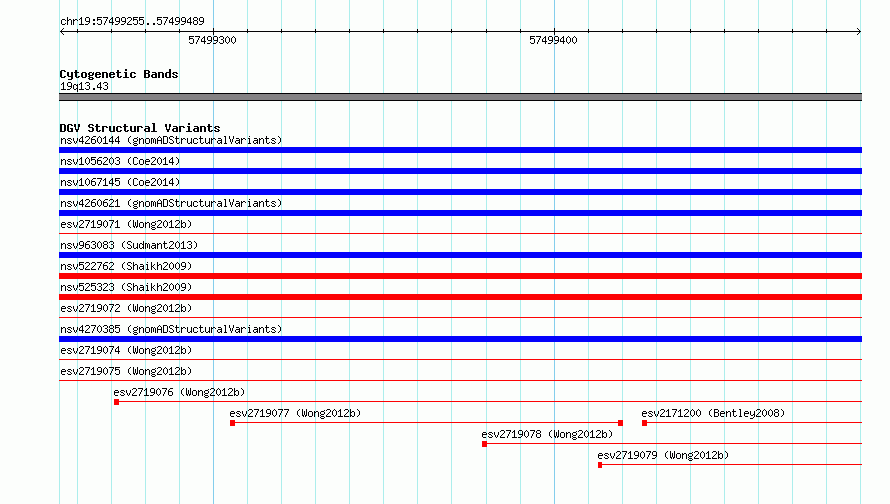The image size is (890, 504).
Task: Click the red end marker of esv2719077
Action: click(x=620, y=423)
